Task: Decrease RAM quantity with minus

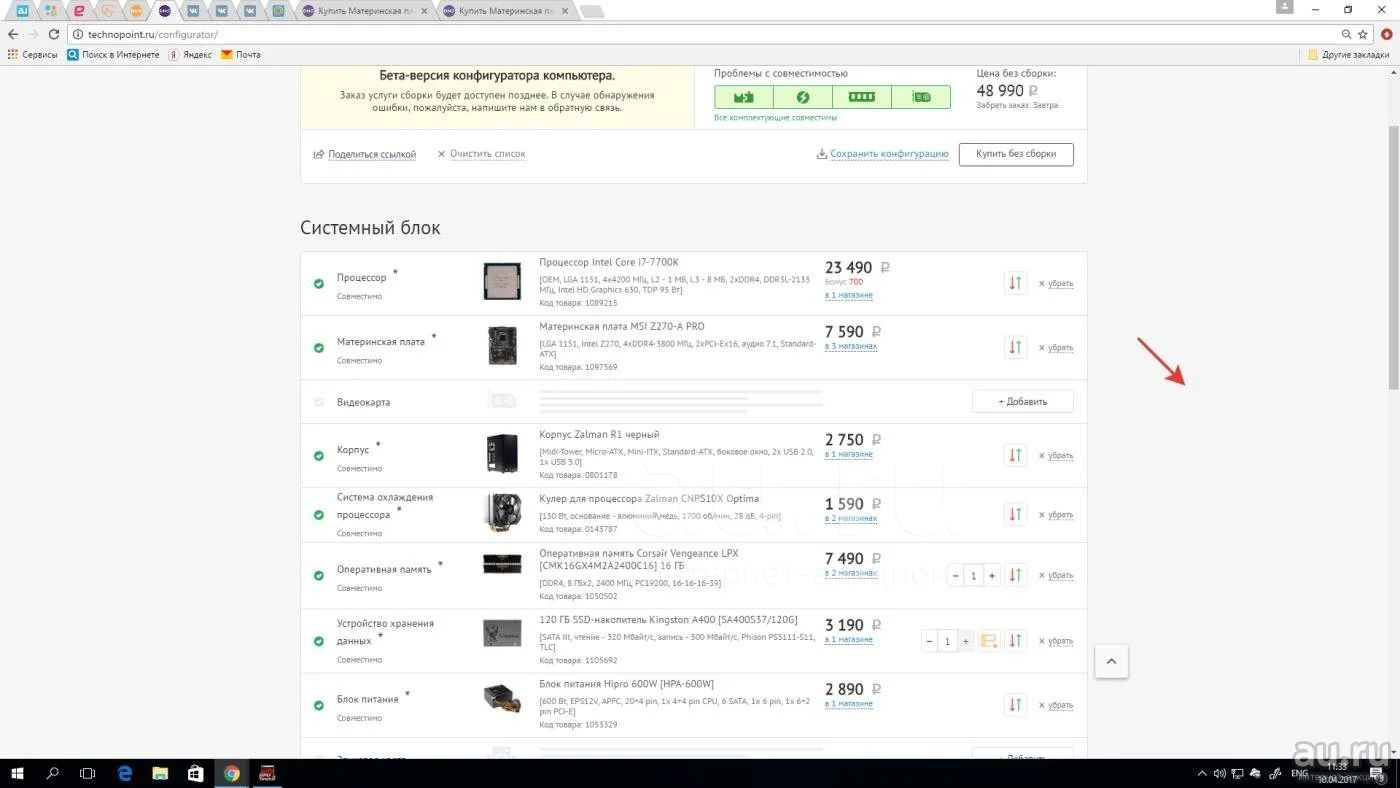Action: 956,575
